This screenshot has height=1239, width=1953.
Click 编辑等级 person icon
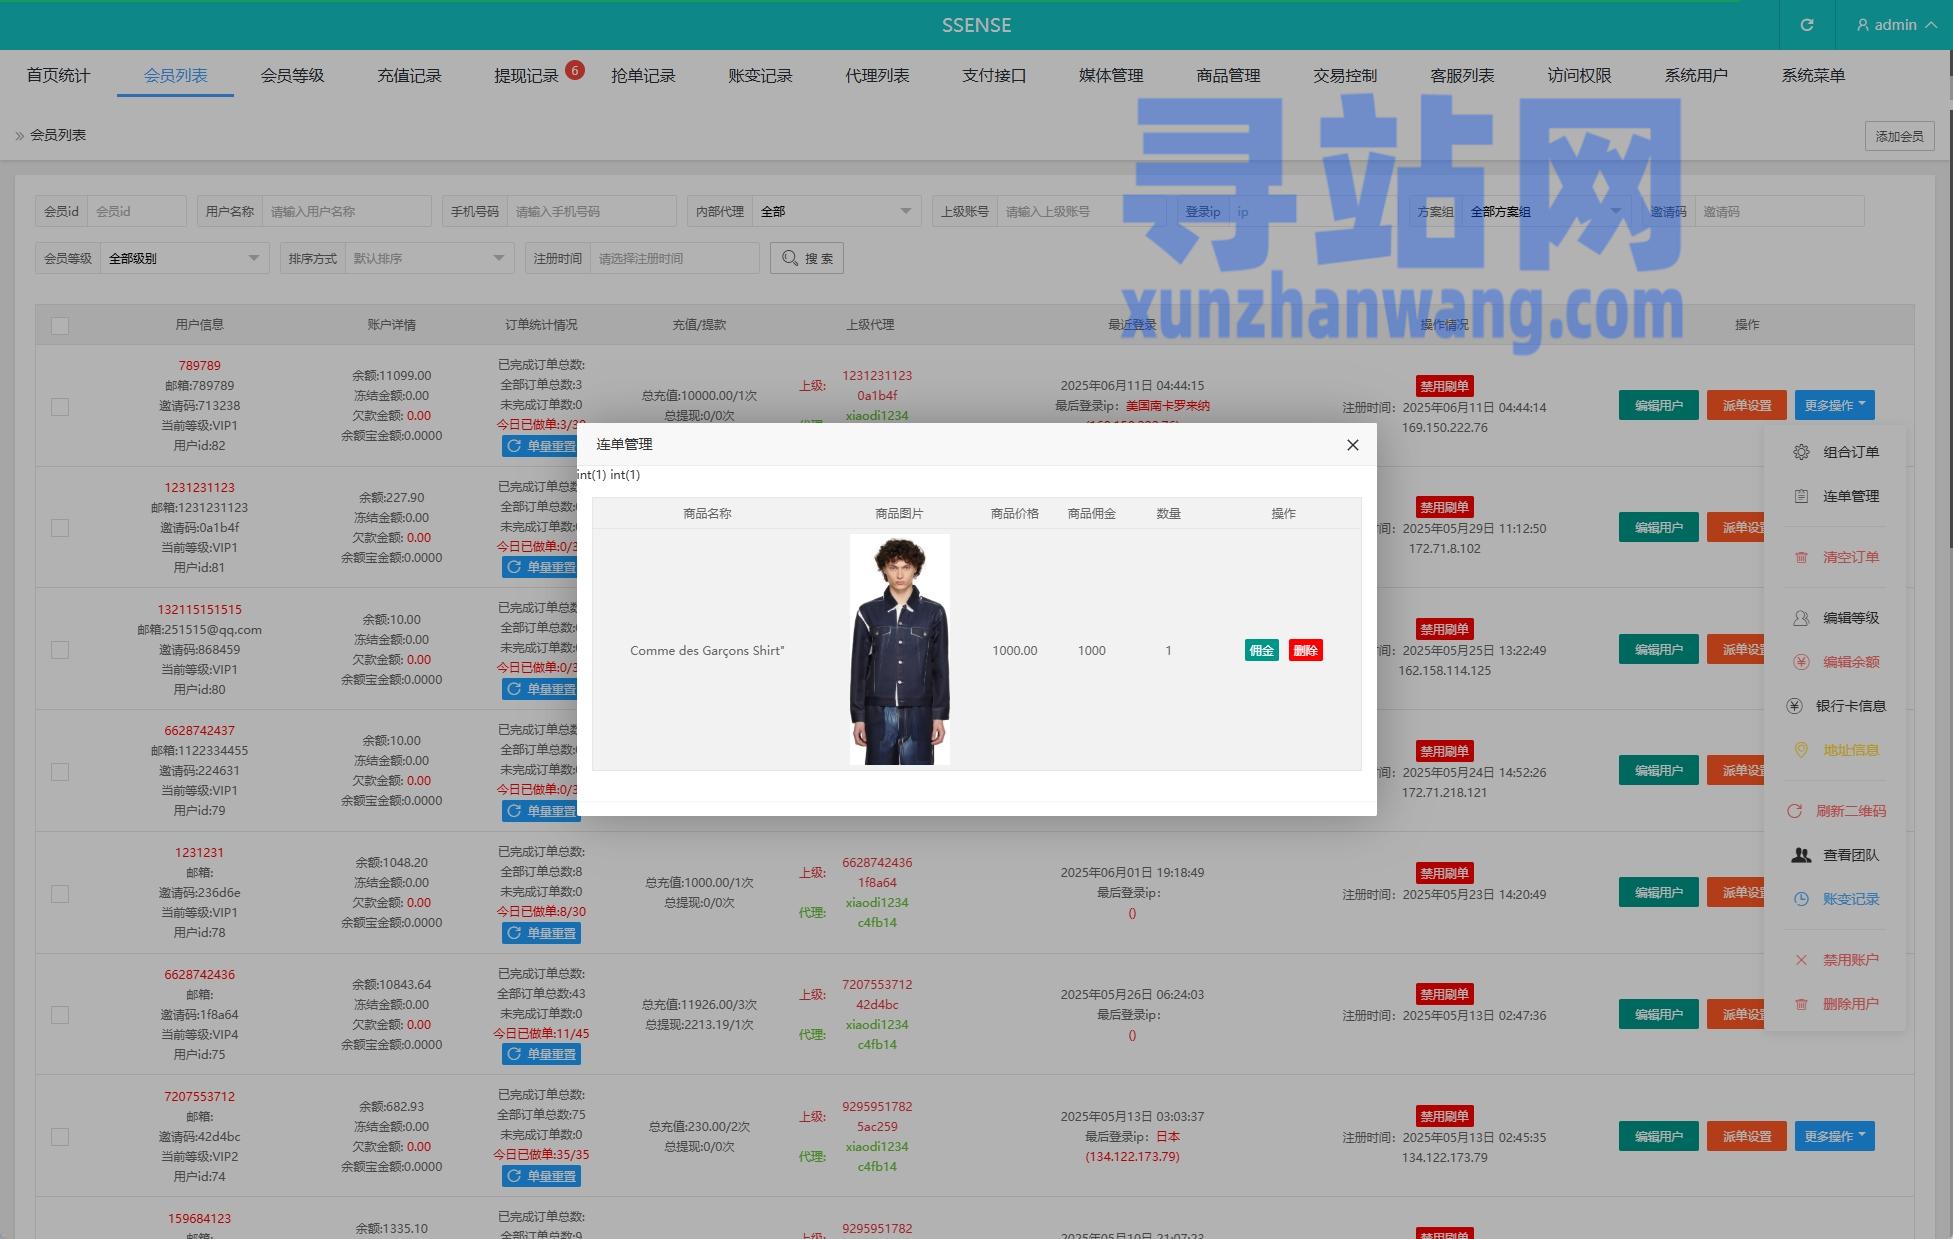pyautogui.click(x=1801, y=618)
